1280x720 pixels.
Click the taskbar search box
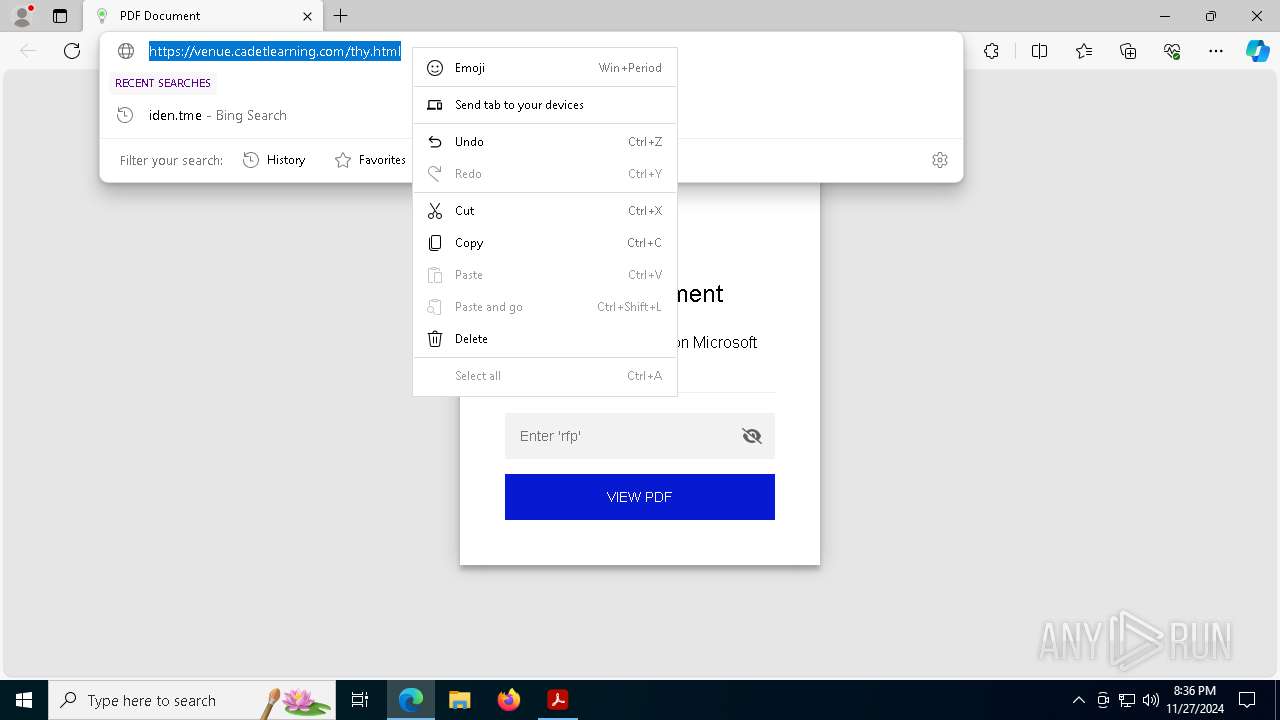click(x=192, y=700)
